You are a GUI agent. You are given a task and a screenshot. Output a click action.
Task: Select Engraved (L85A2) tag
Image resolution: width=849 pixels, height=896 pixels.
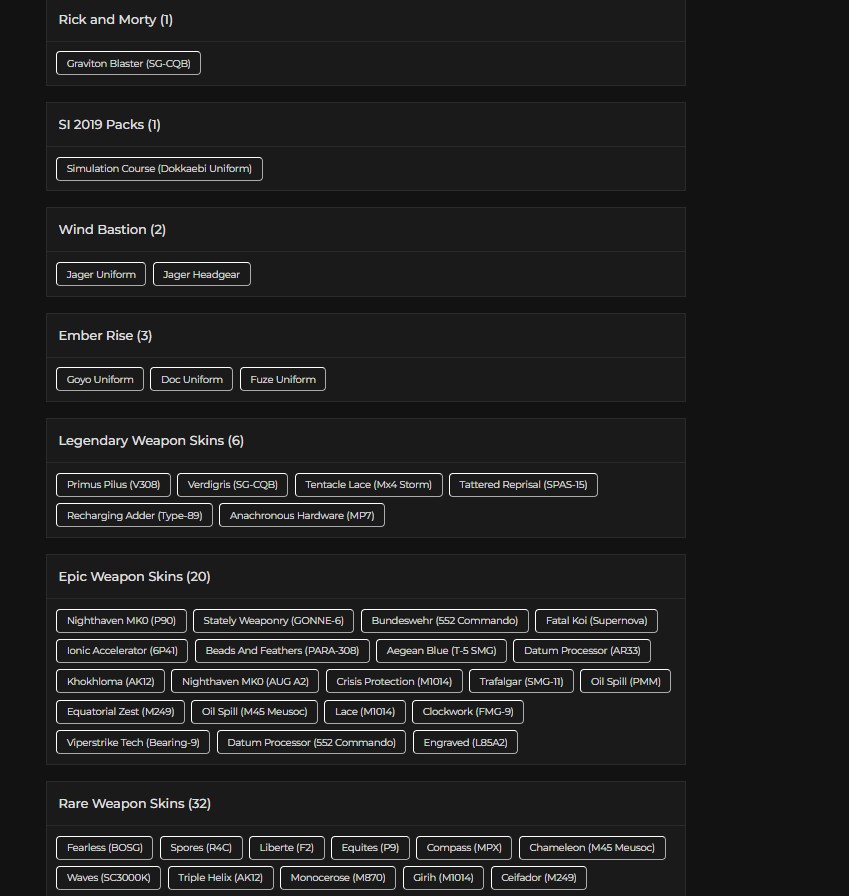[x=466, y=742]
